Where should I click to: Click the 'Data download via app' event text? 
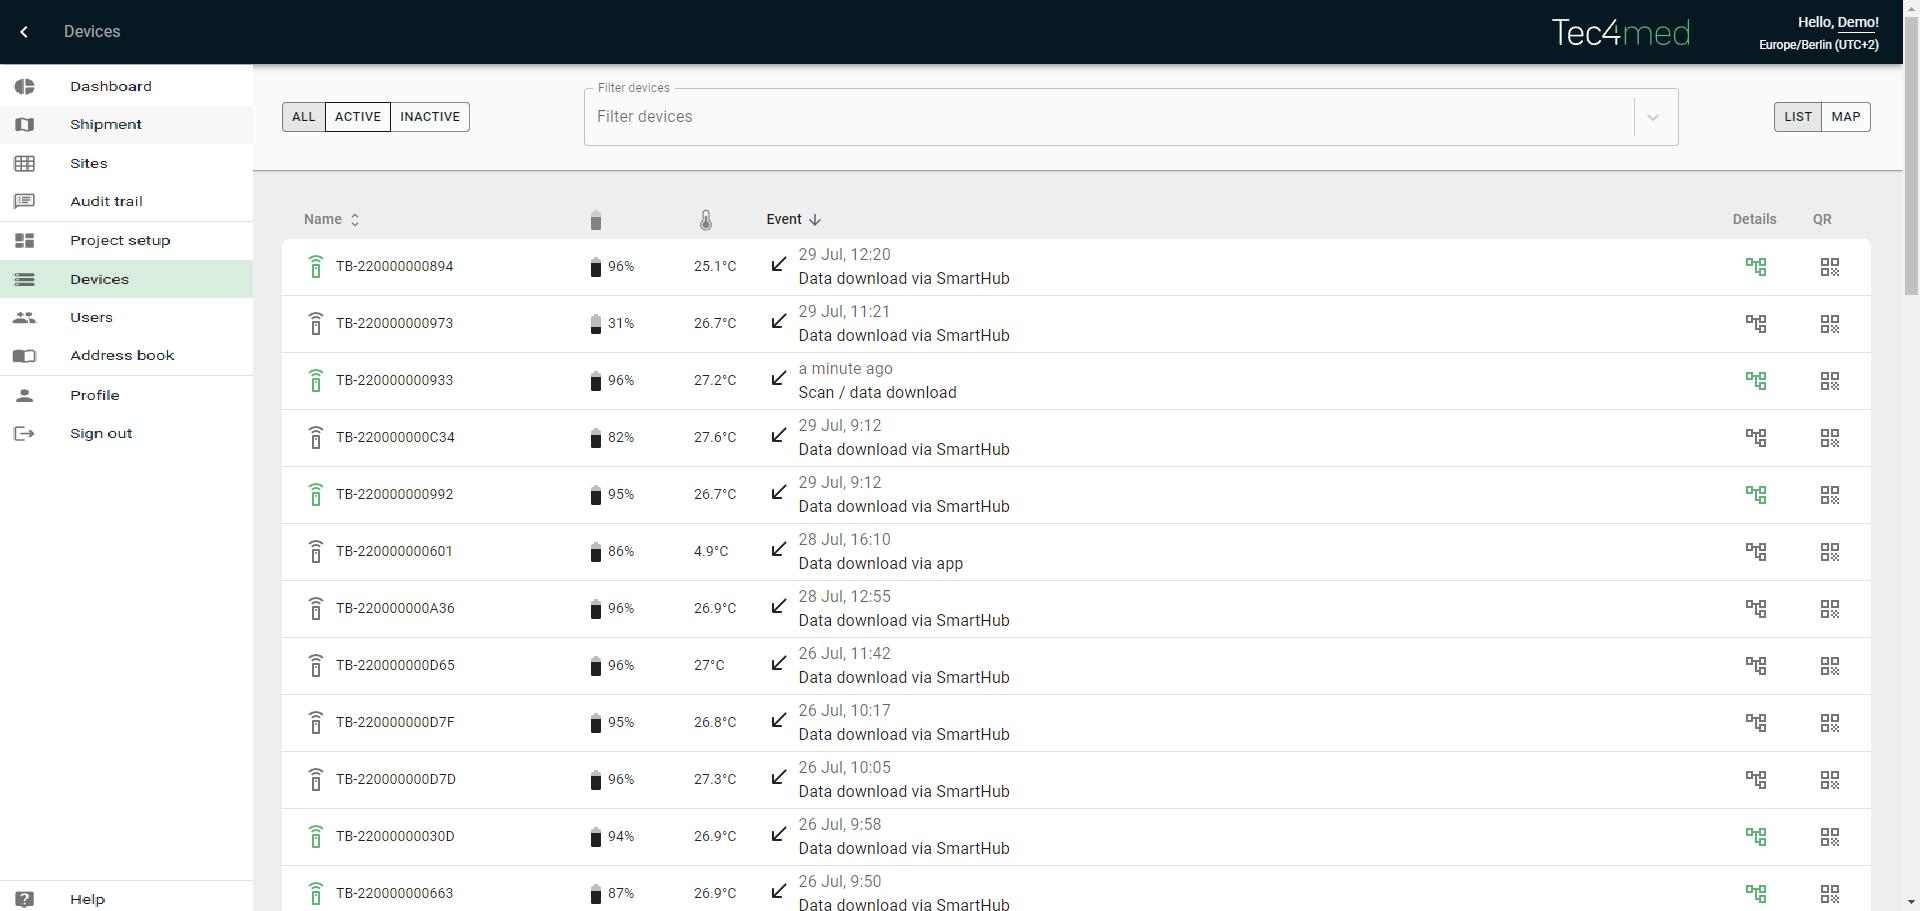881,564
